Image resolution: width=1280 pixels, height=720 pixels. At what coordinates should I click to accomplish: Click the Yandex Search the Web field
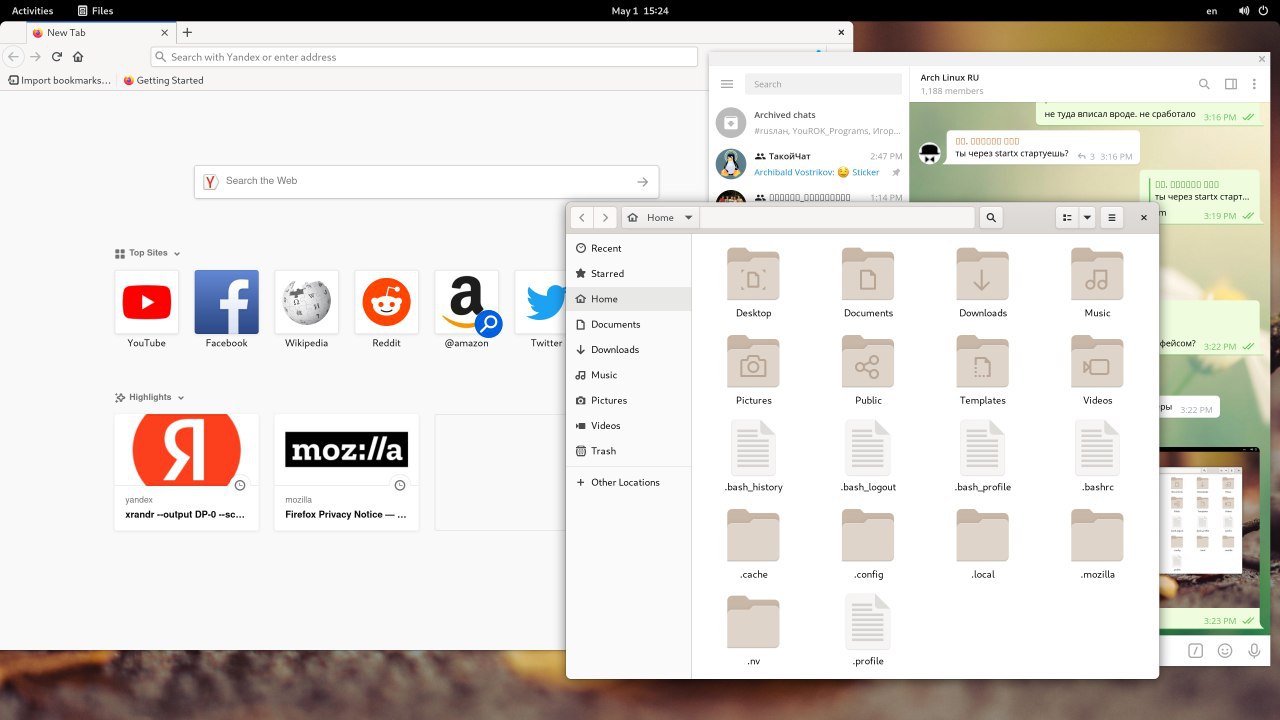point(426,181)
